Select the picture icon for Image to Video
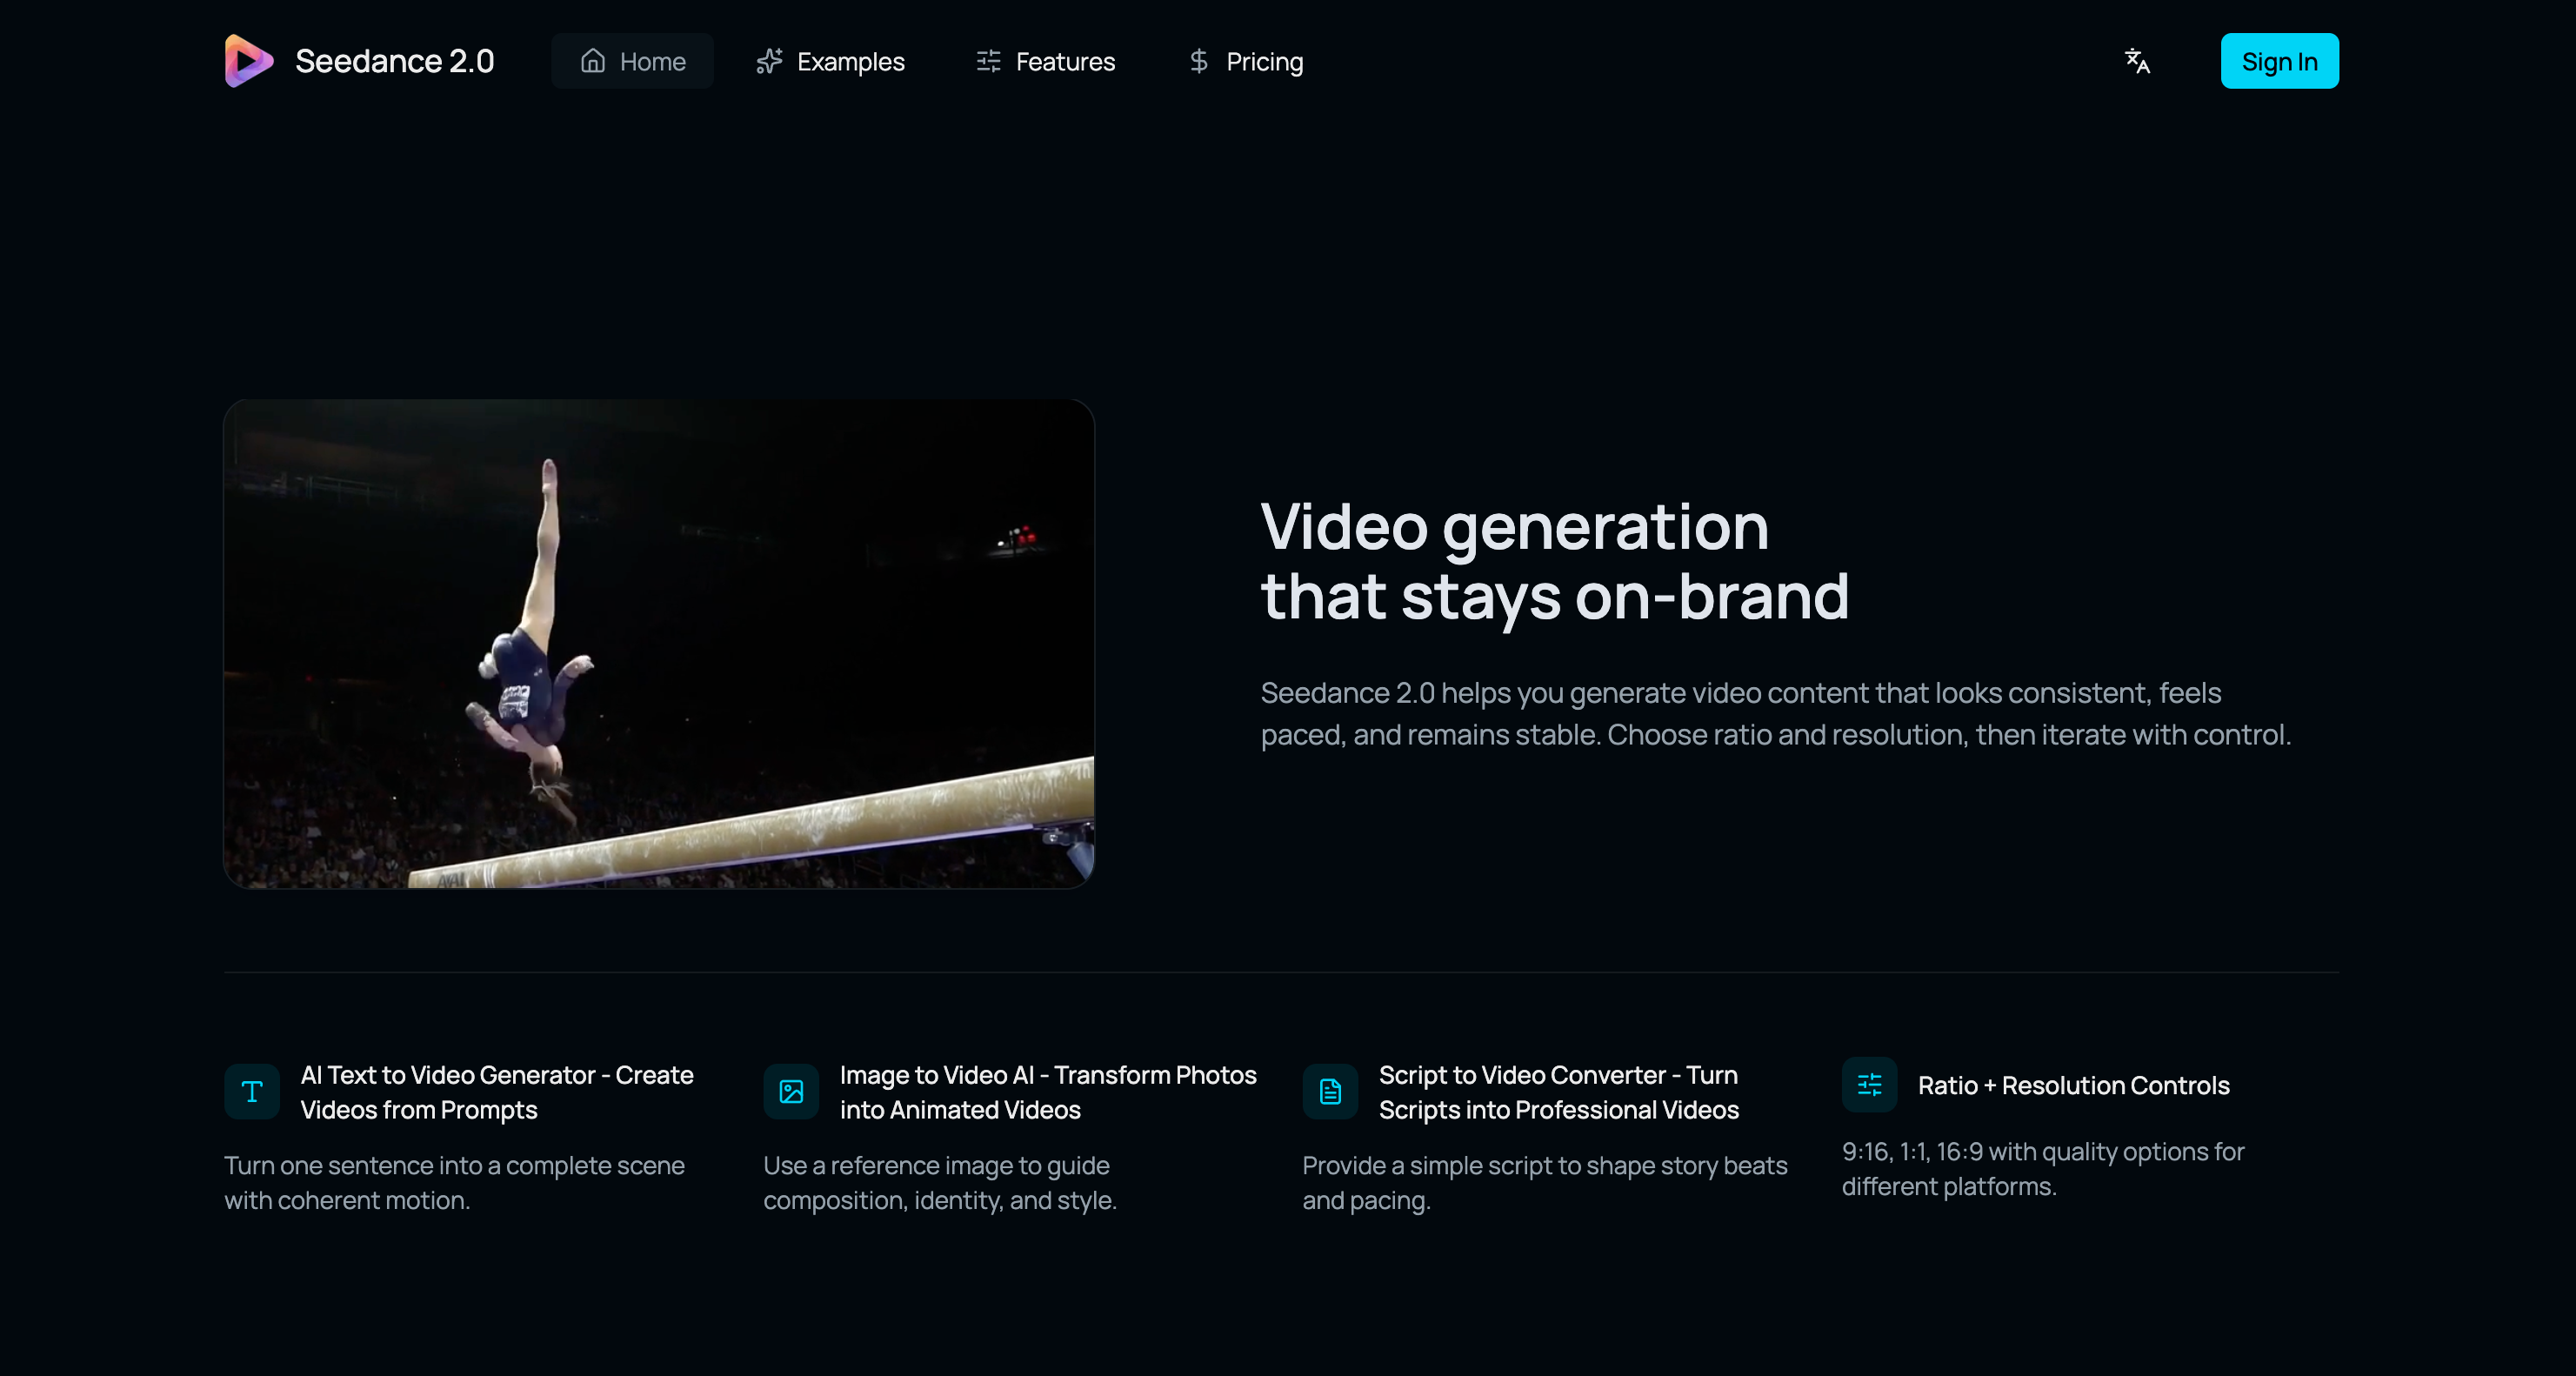Viewport: 2576px width, 1376px height. [790, 1092]
